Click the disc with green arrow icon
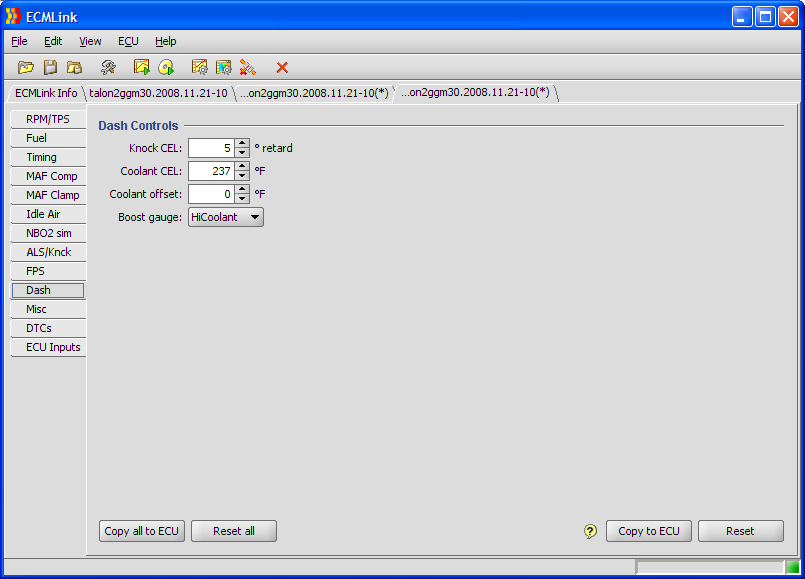 (x=166, y=67)
